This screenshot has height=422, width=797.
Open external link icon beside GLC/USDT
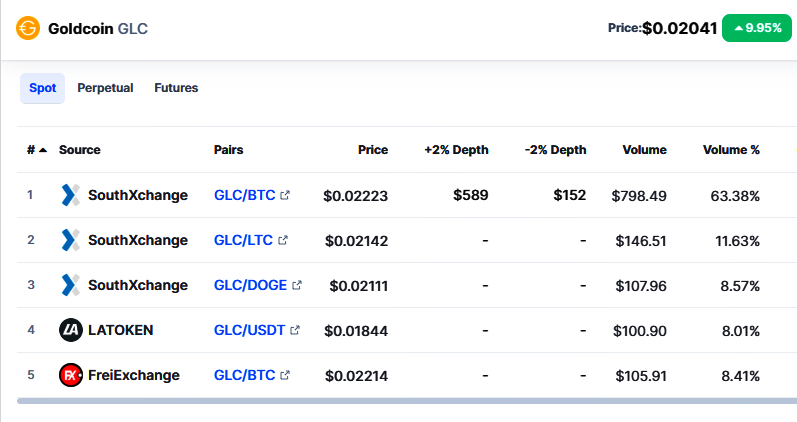(295, 330)
